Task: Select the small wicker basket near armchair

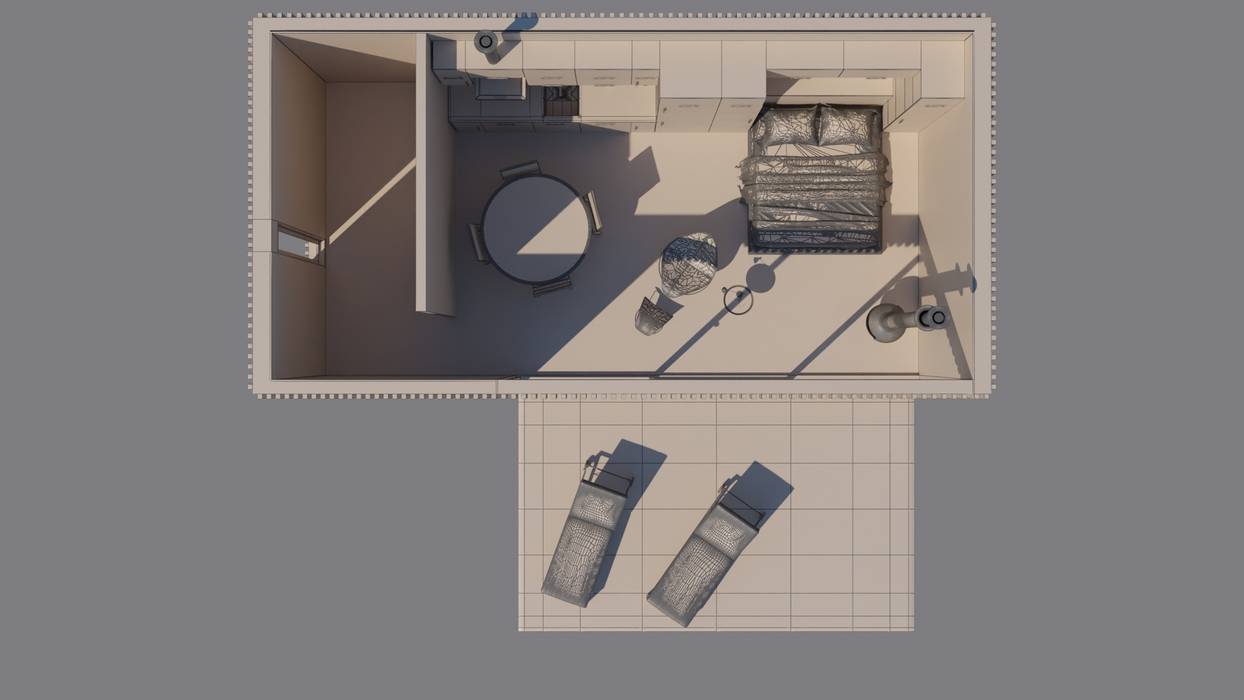Action: [x=653, y=315]
